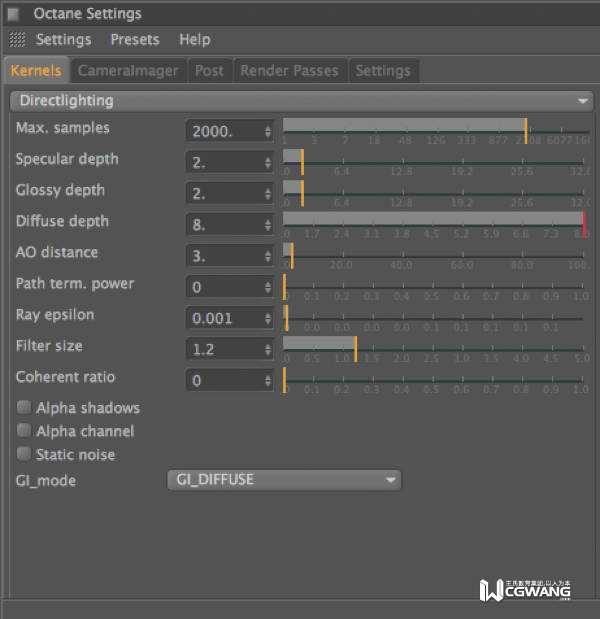Image resolution: width=600 pixels, height=619 pixels.
Task: Click the Coherent ratio stepper arrows
Action: [268, 381]
